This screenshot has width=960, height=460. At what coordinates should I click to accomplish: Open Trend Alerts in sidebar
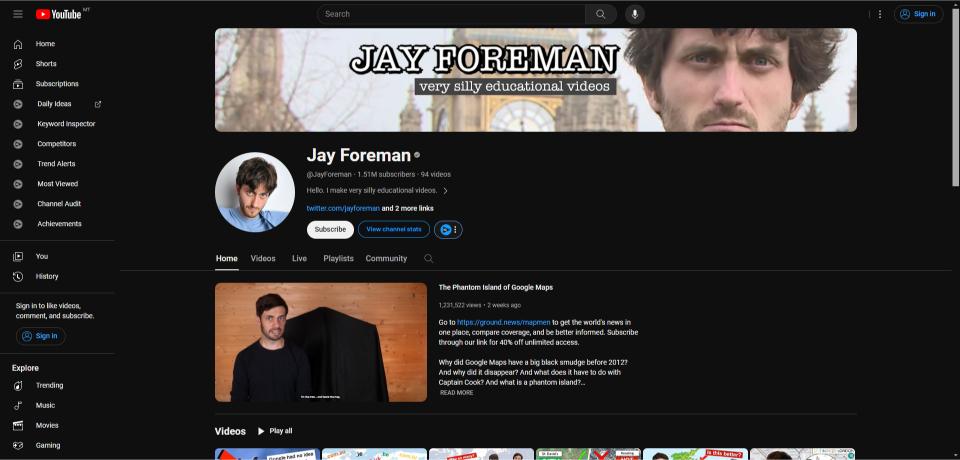57,164
